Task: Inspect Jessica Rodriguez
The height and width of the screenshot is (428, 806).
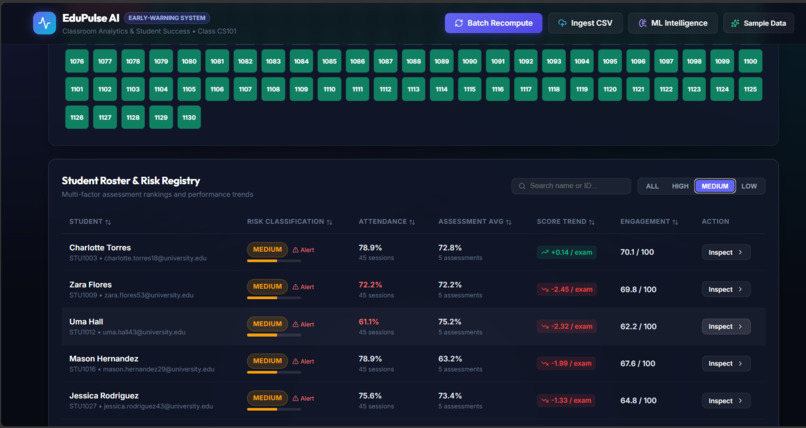Action: click(726, 401)
